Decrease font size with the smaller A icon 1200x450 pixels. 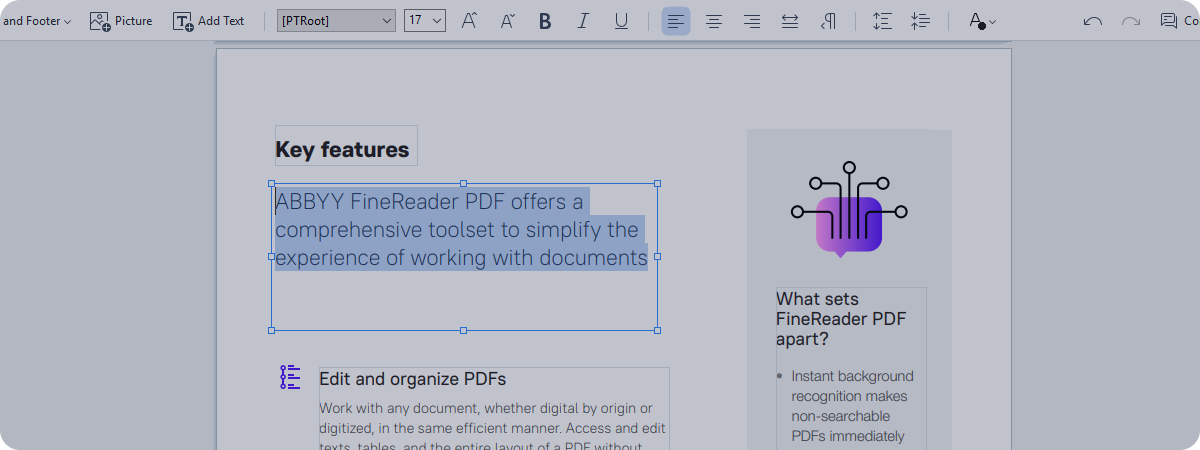507,21
